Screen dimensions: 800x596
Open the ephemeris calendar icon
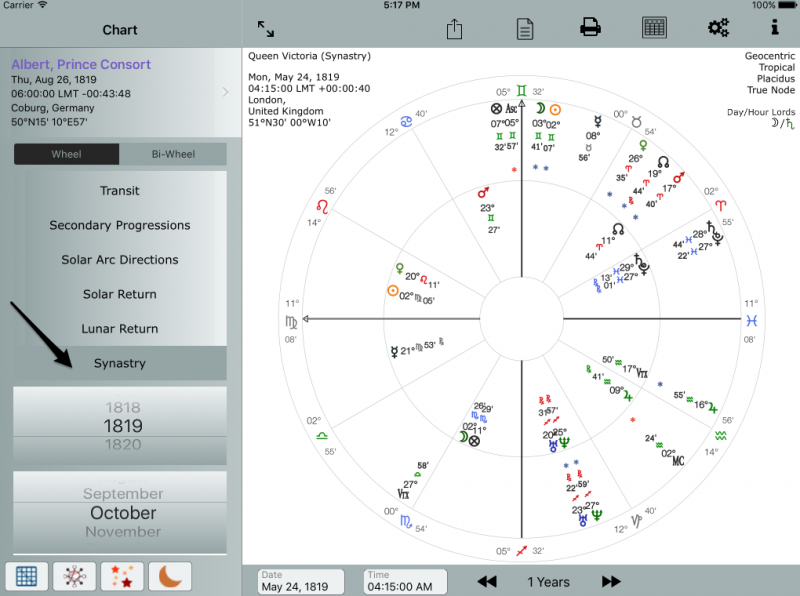click(654, 28)
